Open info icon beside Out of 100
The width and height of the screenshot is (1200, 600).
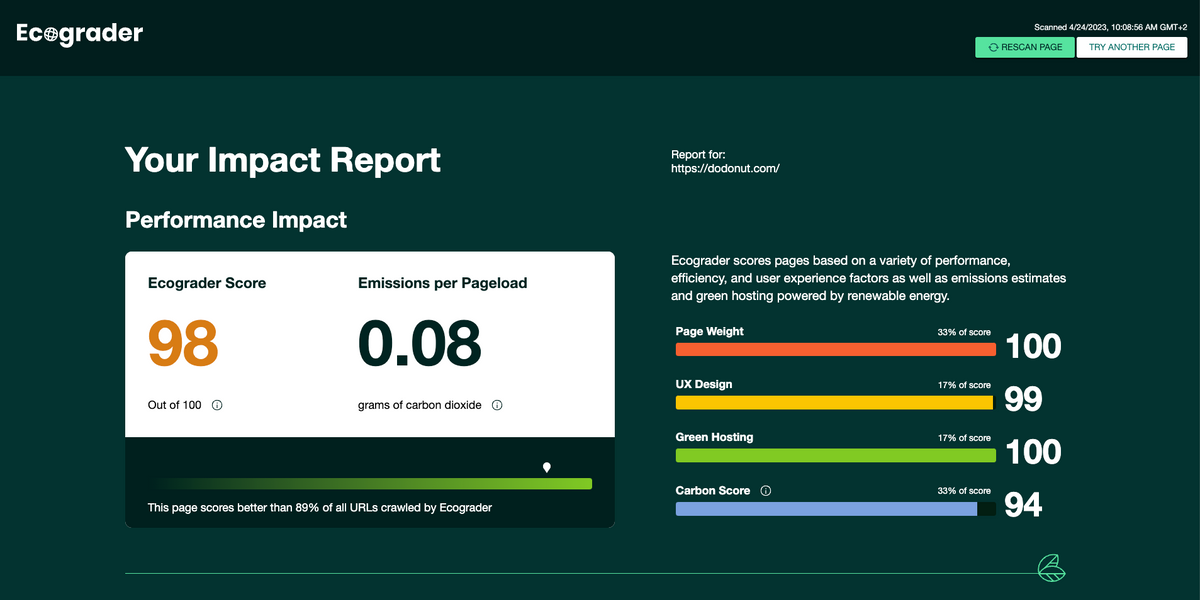[217, 405]
